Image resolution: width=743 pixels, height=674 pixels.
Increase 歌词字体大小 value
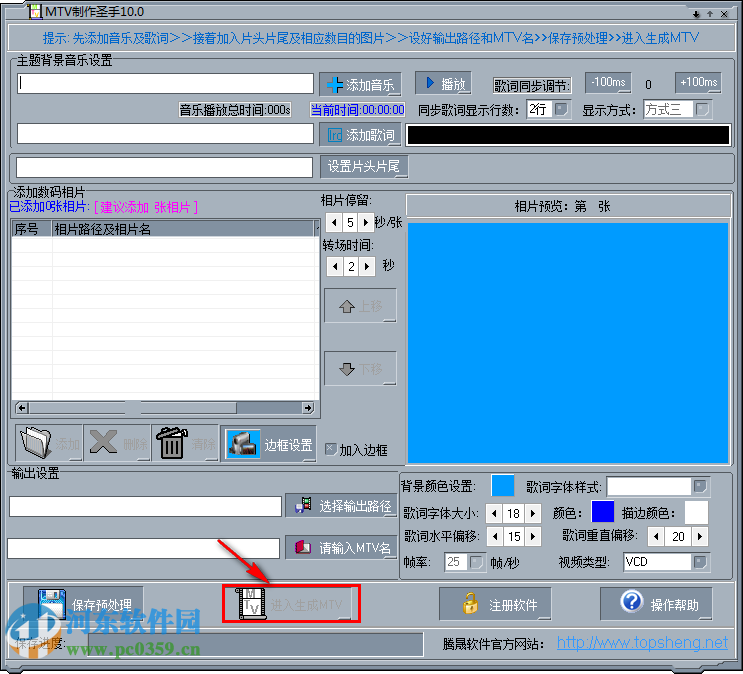coord(533,513)
